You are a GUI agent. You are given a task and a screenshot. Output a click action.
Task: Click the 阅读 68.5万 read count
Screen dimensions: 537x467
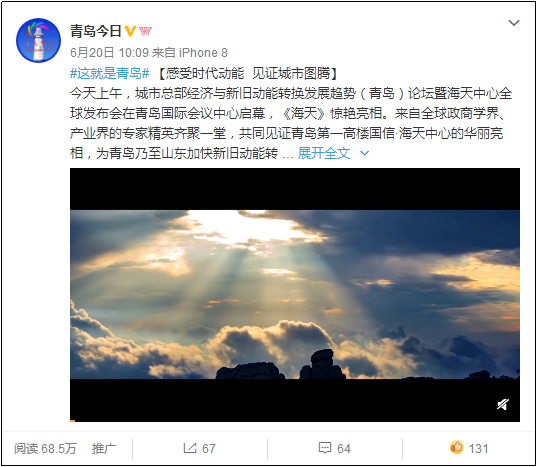click(45, 449)
